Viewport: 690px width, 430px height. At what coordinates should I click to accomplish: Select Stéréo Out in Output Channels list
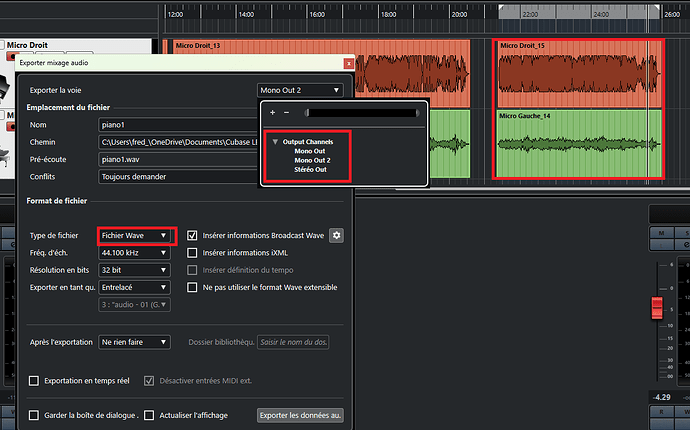[310, 169]
